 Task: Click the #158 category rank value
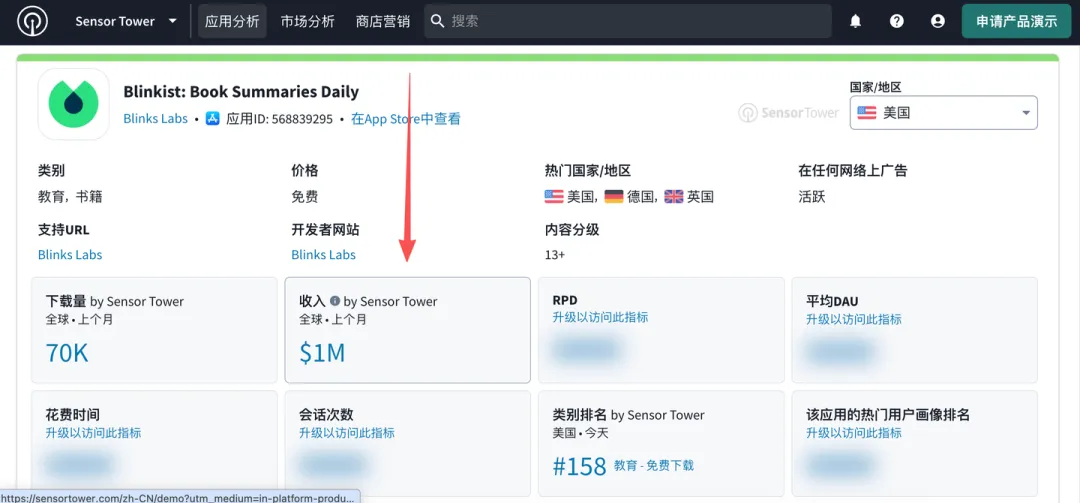pyautogui.click(x=579, y=466)
